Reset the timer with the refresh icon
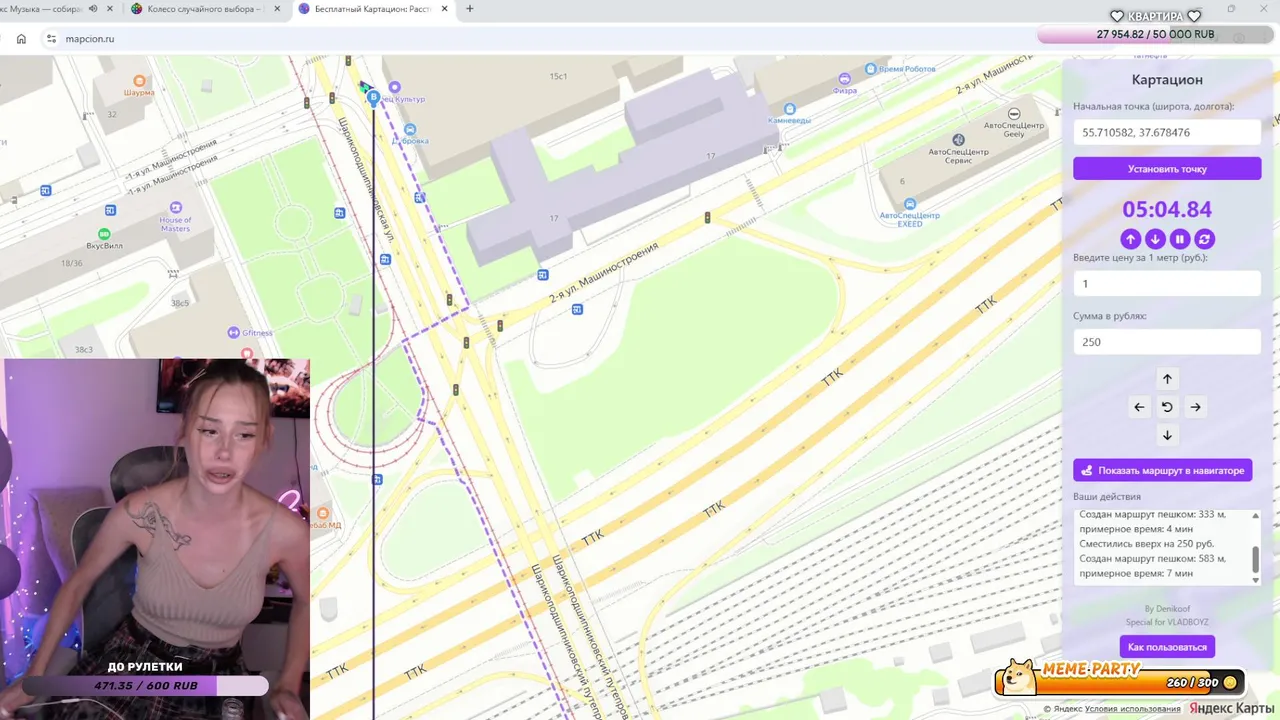The height and width of the screenshot is (720, 1280). click(x=1204, y=239)
